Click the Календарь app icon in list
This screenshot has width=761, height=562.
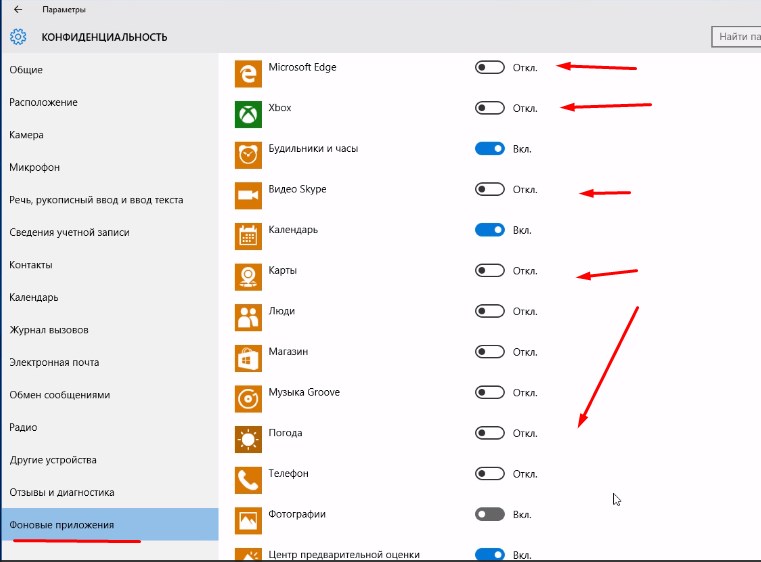pyautogui.click(x=248, y=236)
